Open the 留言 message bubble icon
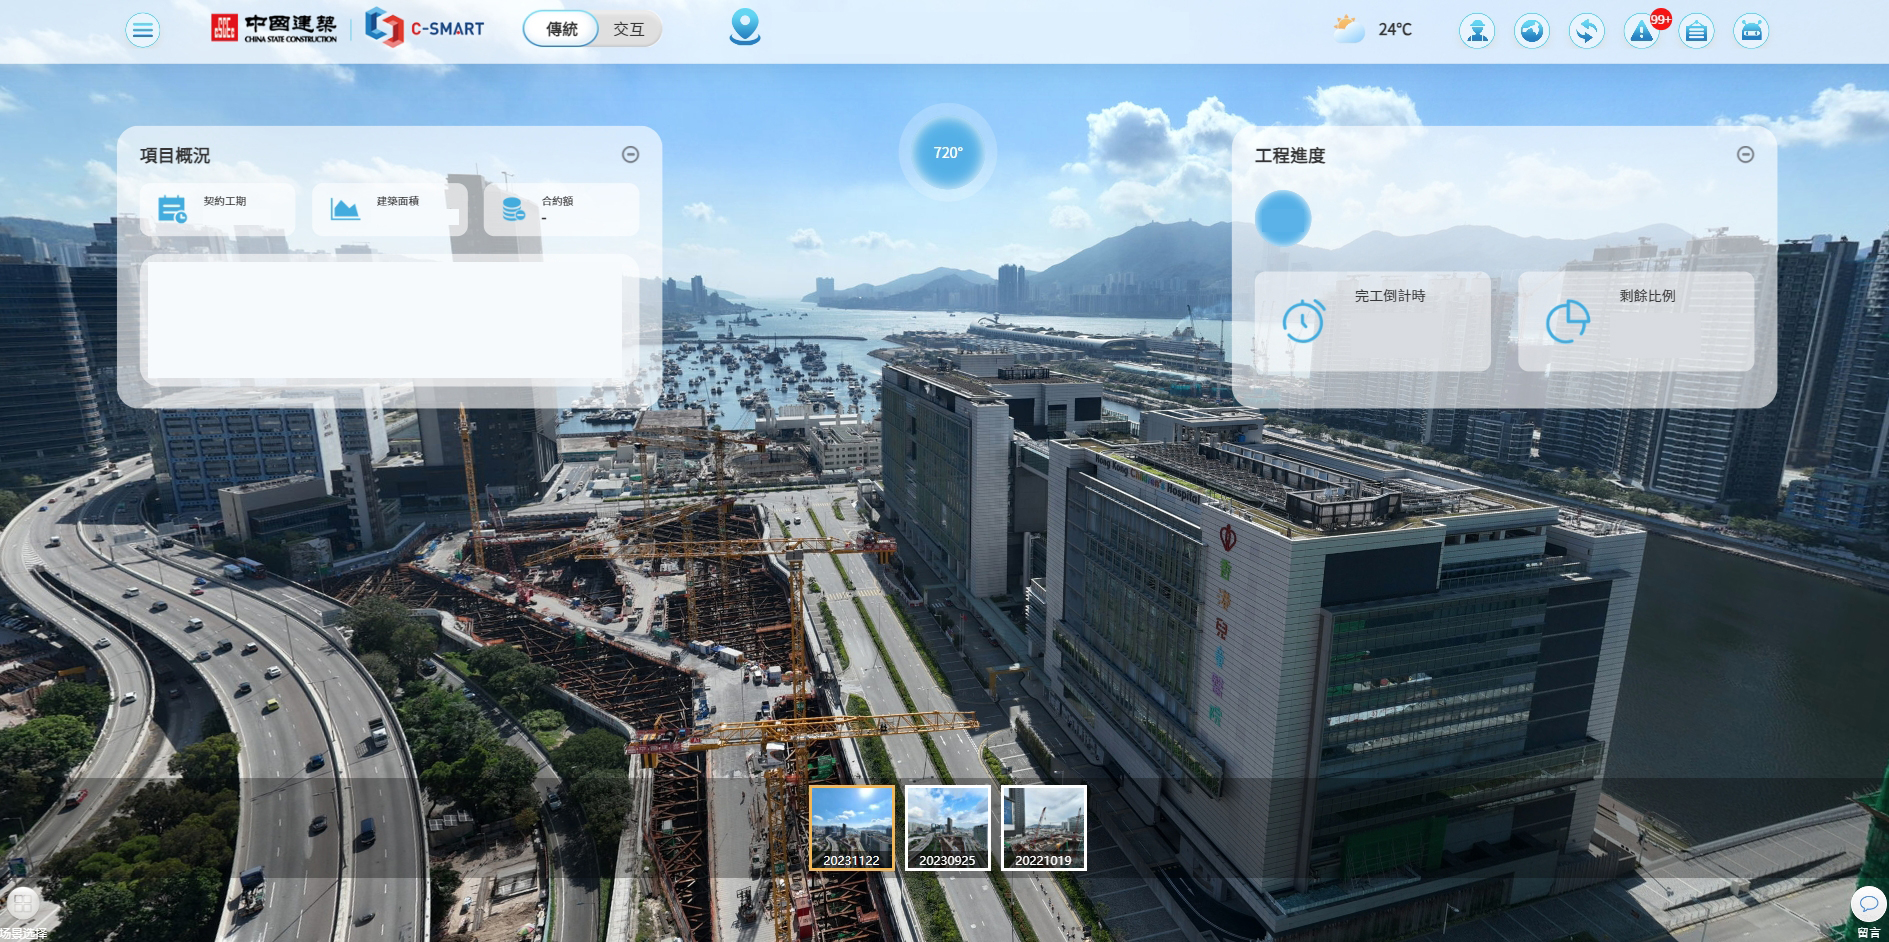 (x=1867, y=904)
